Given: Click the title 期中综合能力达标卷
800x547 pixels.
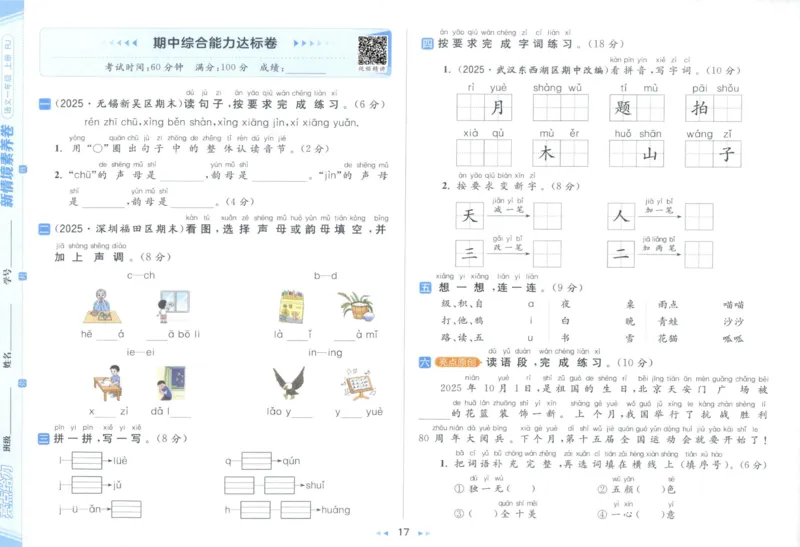Looking at the screenshot, I should click(215, 43).
